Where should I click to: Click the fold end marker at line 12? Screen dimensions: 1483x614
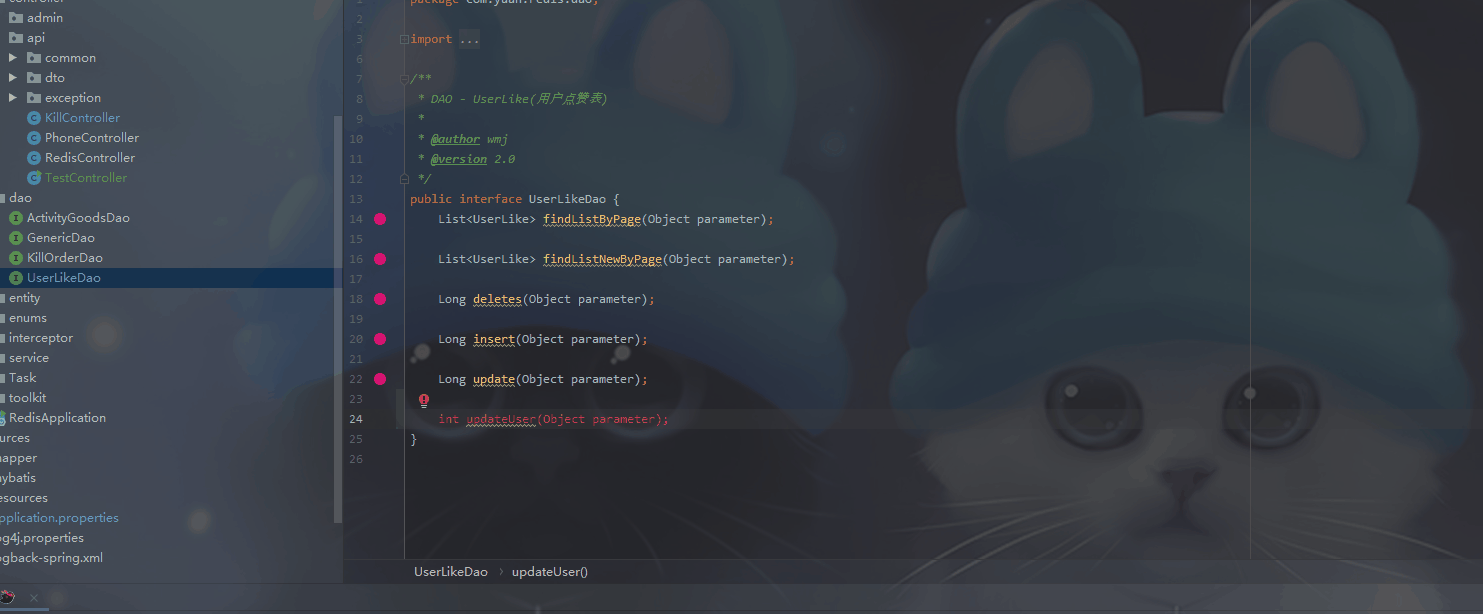tap(404, 179)
